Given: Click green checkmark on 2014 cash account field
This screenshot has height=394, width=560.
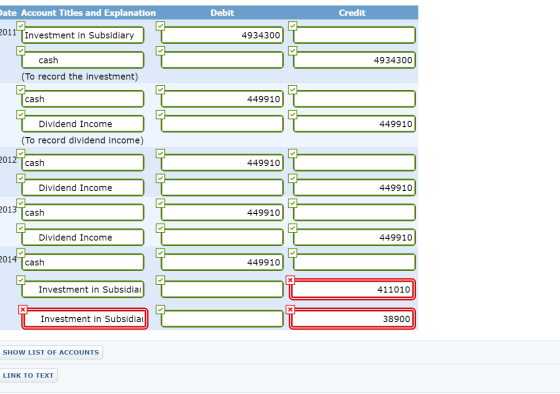Looking at the screenshot, I should pyautogui.click(x=21, y=253).
